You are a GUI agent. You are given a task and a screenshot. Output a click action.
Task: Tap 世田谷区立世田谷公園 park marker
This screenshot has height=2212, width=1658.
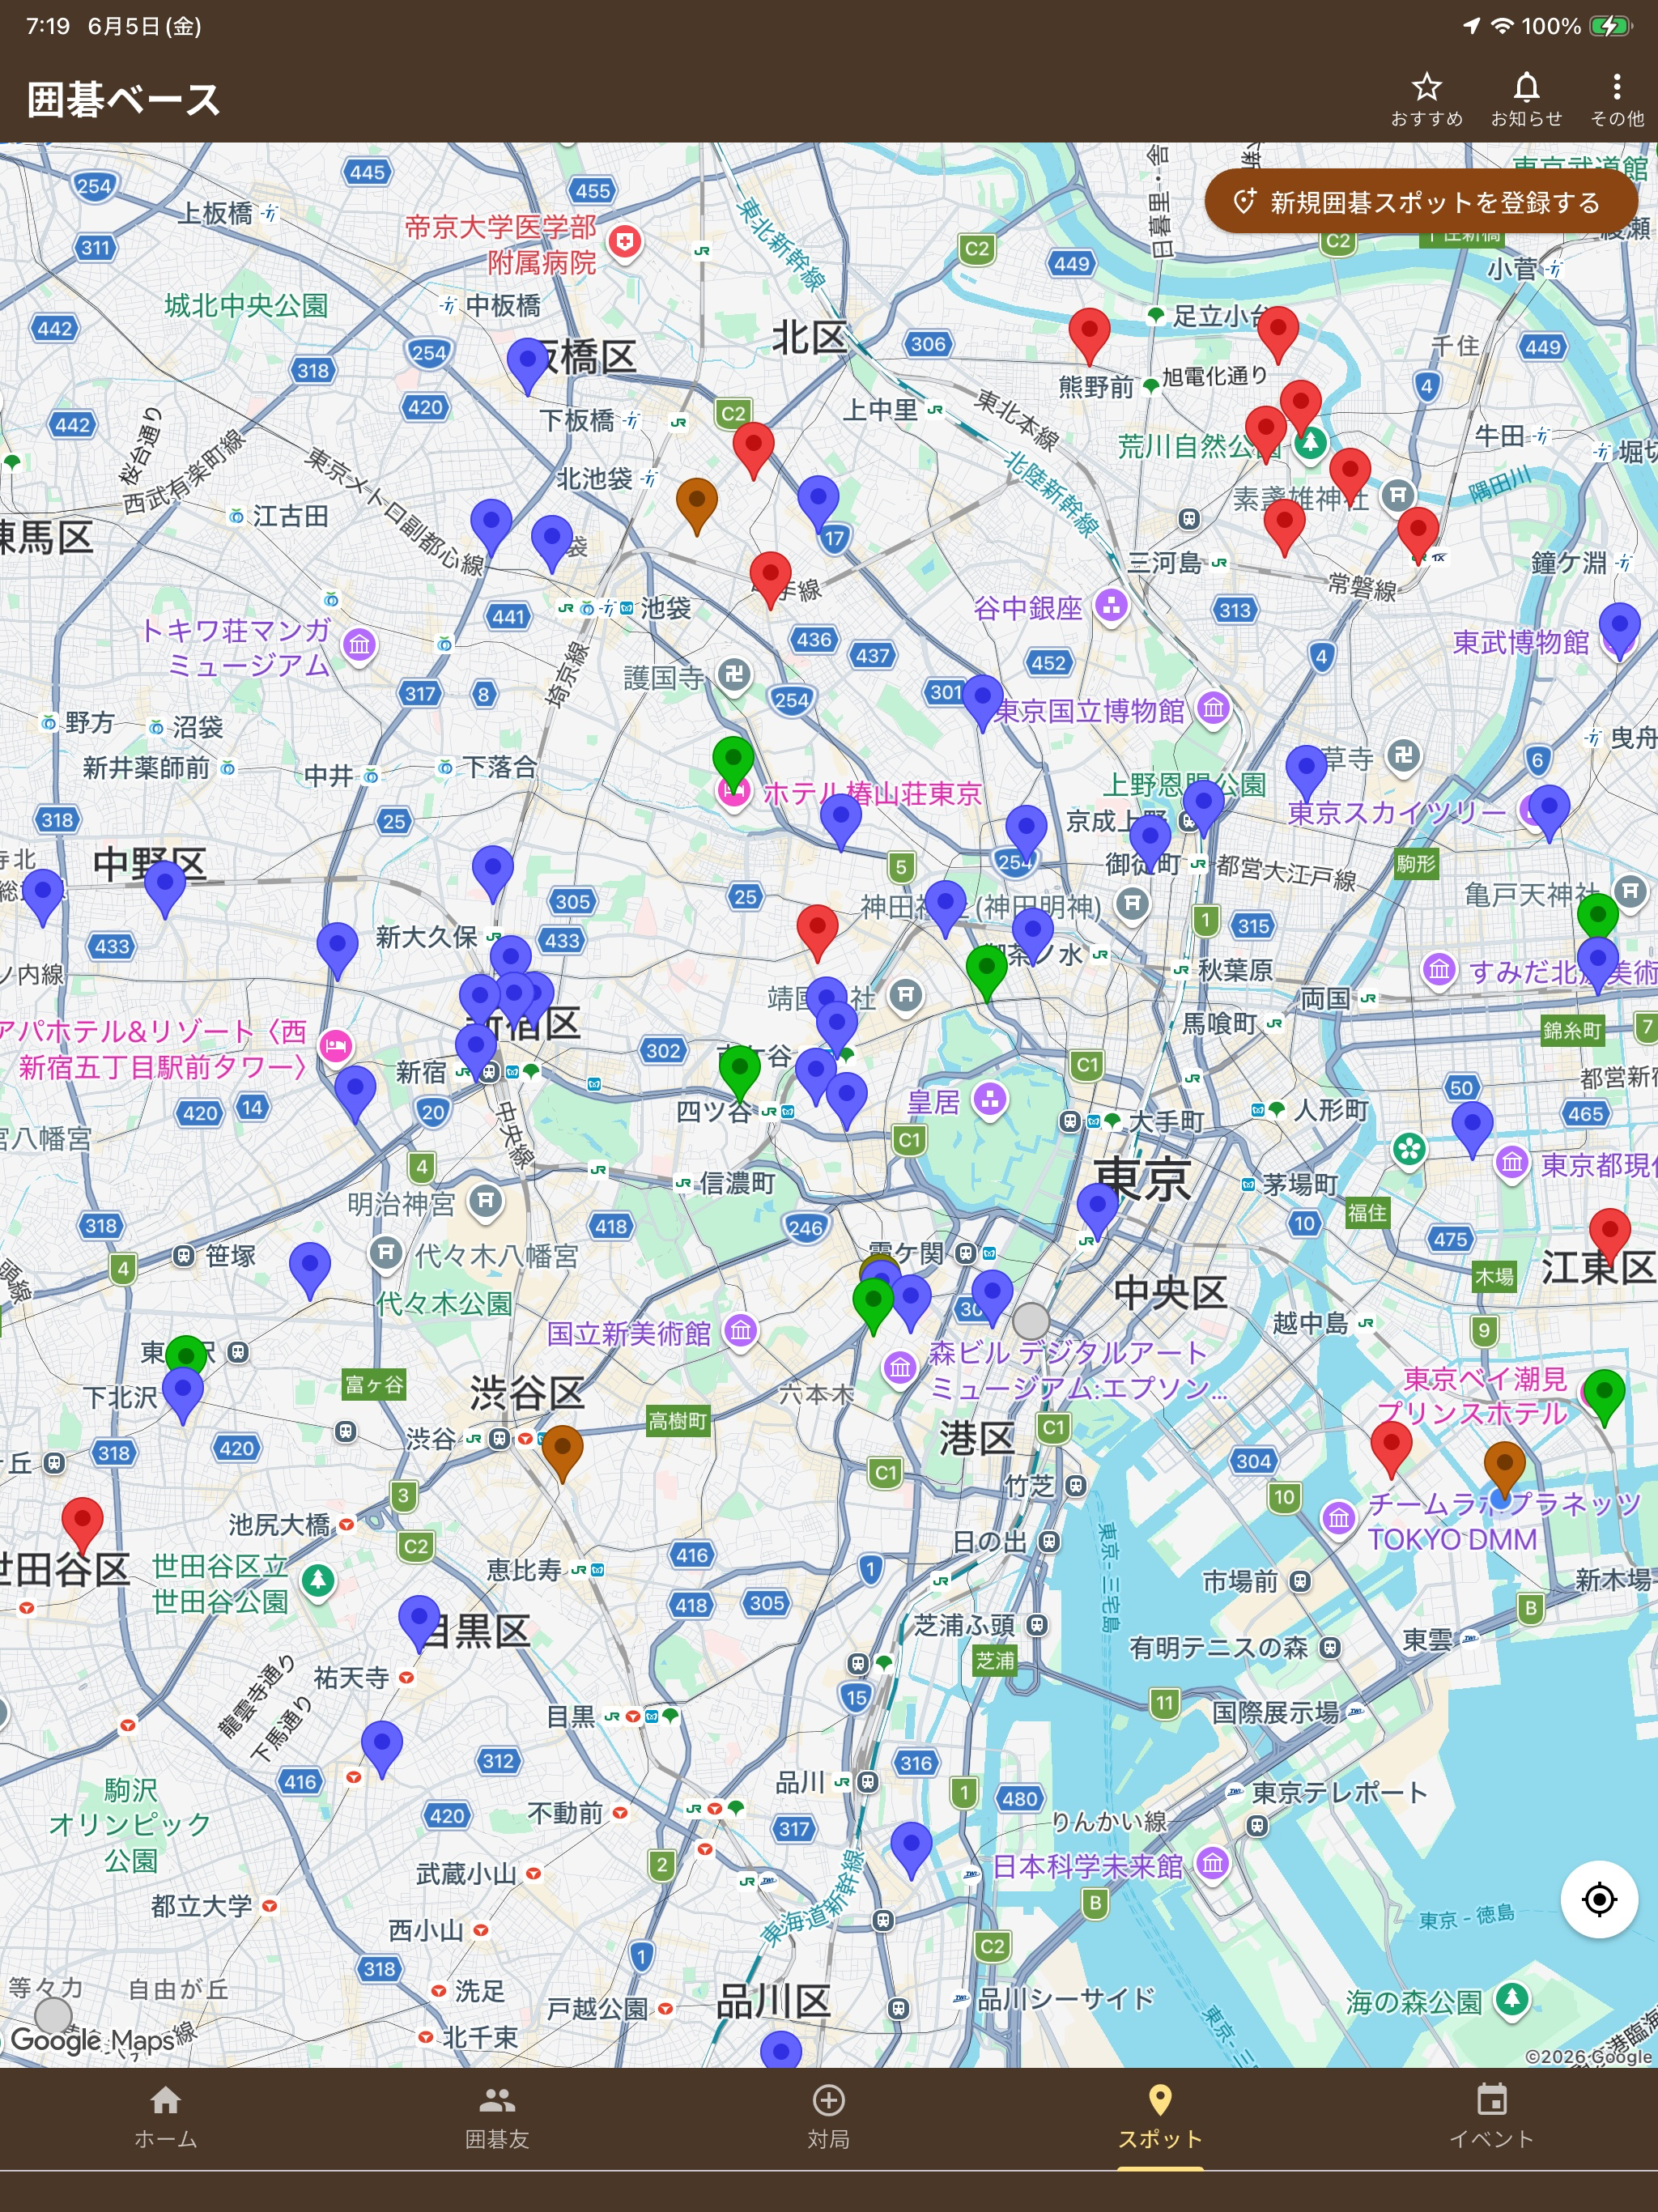[x=318, y=1581]
